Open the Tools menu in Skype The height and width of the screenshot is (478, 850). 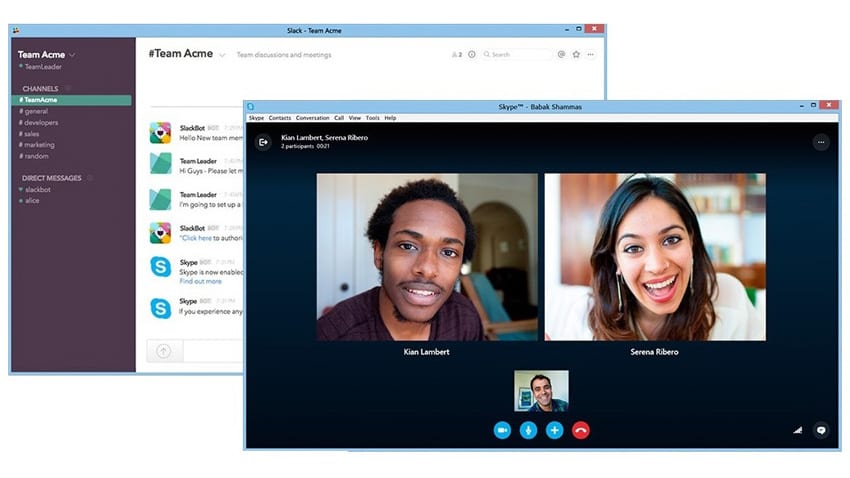(372, 118)
